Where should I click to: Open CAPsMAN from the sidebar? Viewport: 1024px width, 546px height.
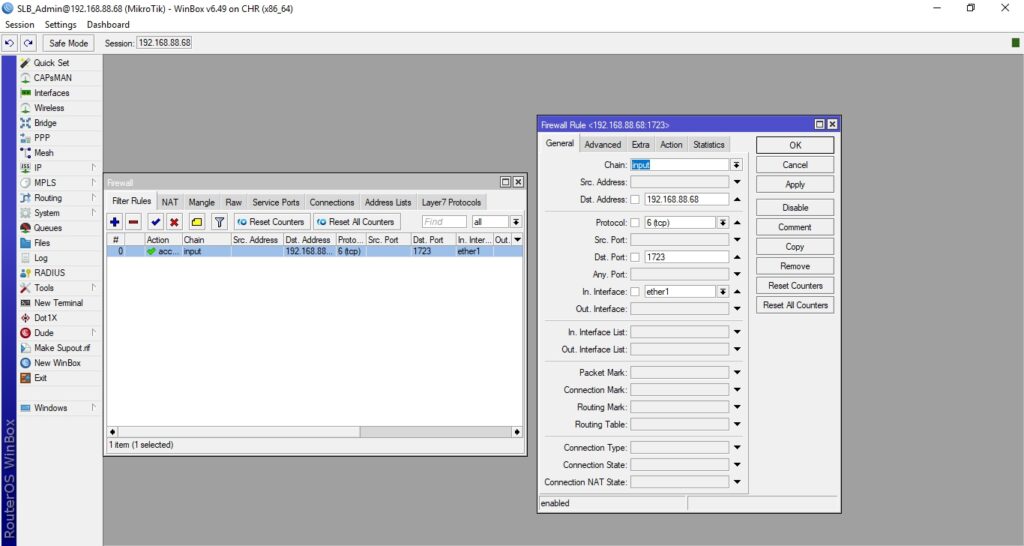click(x=52, y=78)
